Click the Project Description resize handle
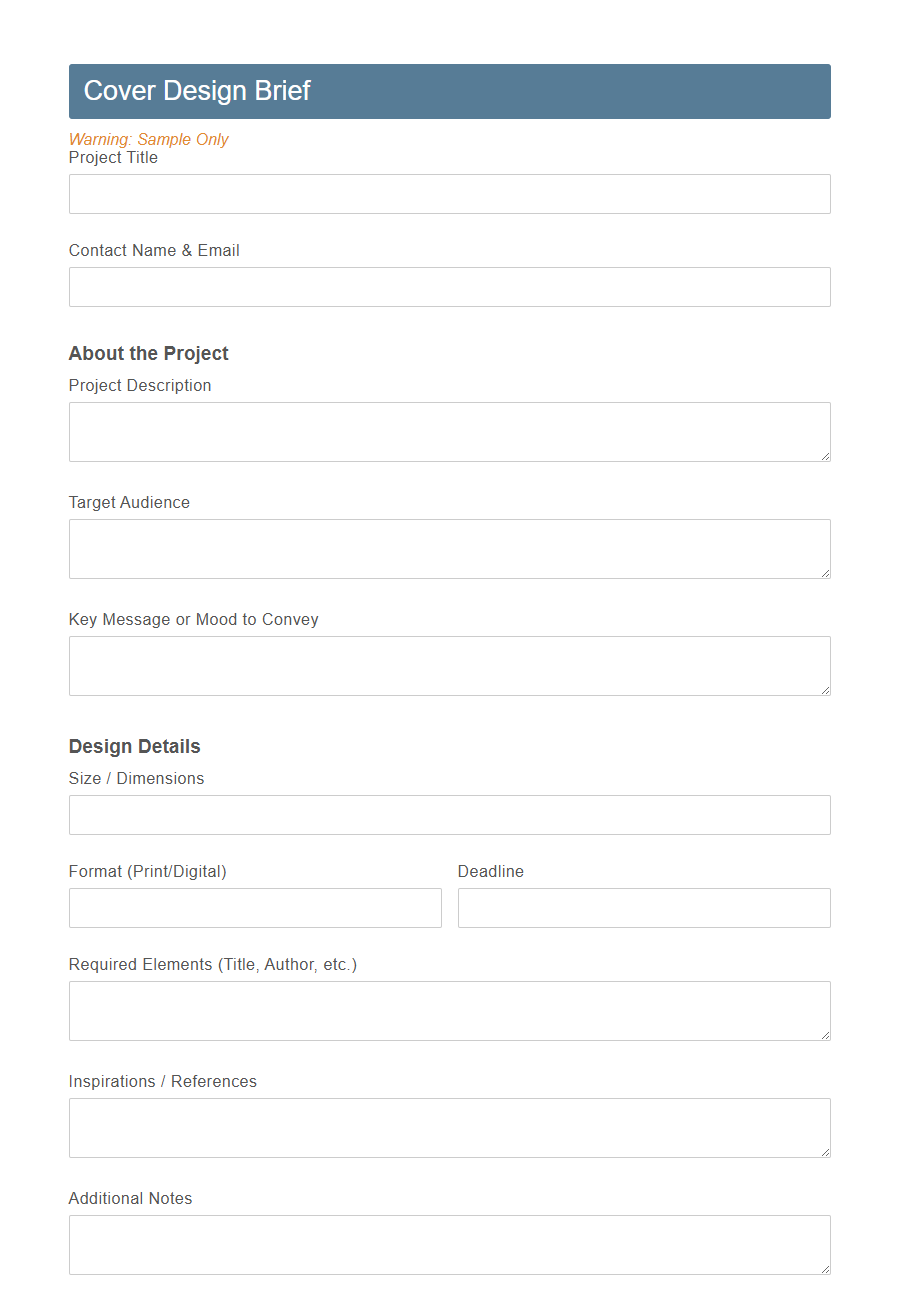The height and width of the screenshot is (1300, 900). (826, 457)
